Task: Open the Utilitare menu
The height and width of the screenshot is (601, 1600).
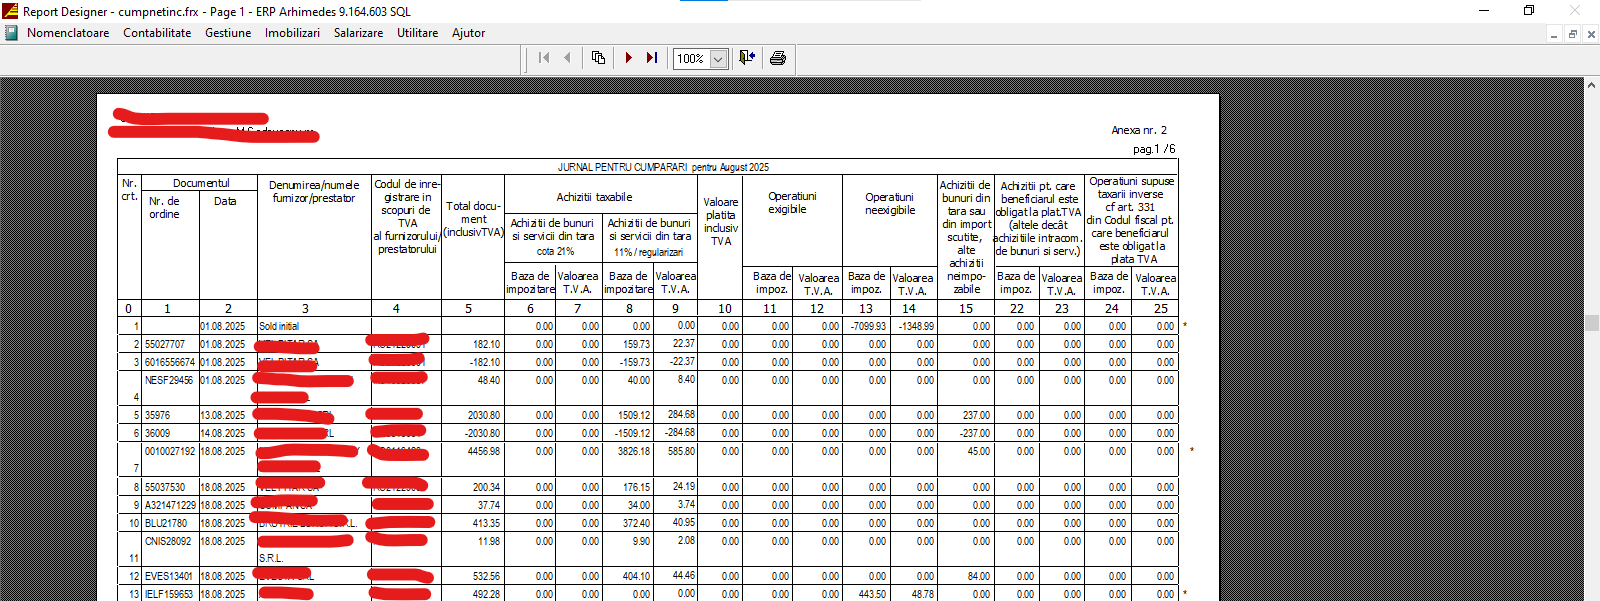Action: click(x=417, y=33)
